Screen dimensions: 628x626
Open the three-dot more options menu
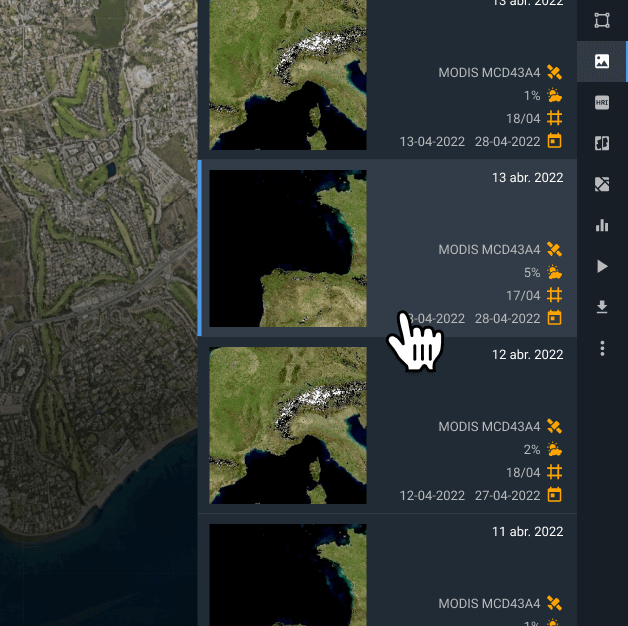[x=602, y=348]
